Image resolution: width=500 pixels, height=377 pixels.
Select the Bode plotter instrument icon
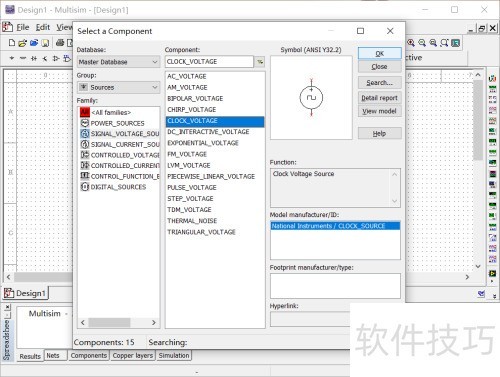[x=492, y=131]
